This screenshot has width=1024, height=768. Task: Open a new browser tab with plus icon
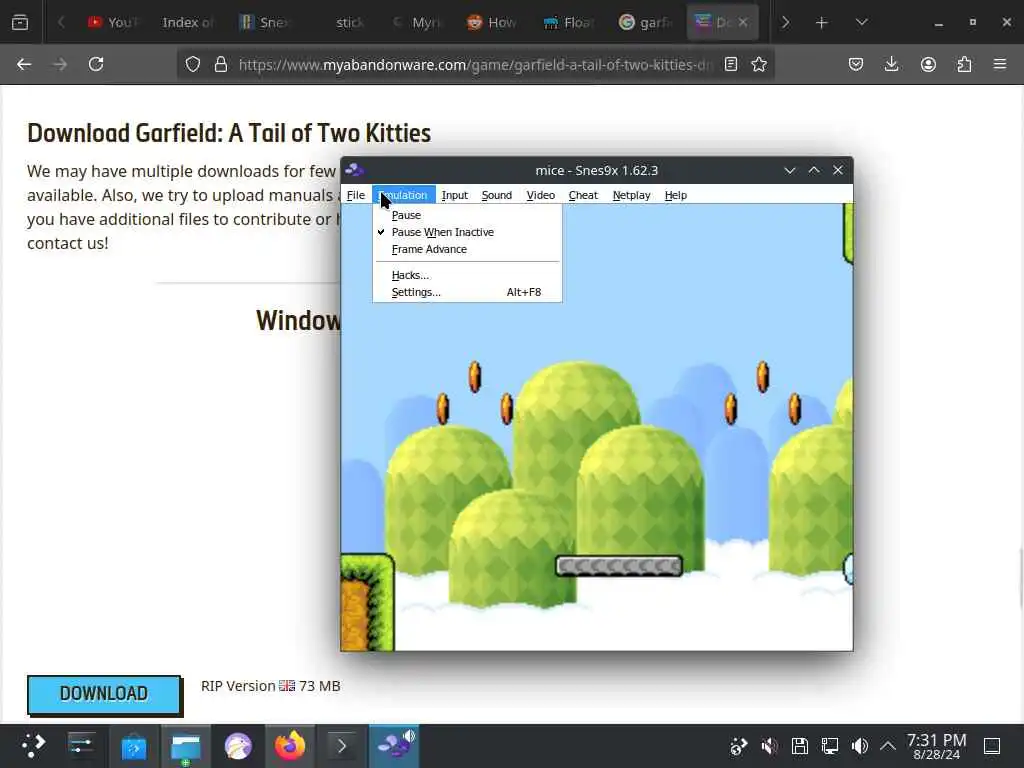822,22
